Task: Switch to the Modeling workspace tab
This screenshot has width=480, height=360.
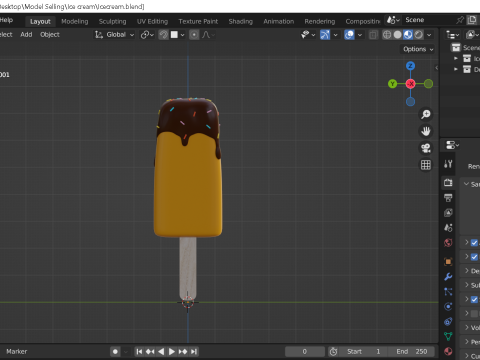Action: pos(75,21)
